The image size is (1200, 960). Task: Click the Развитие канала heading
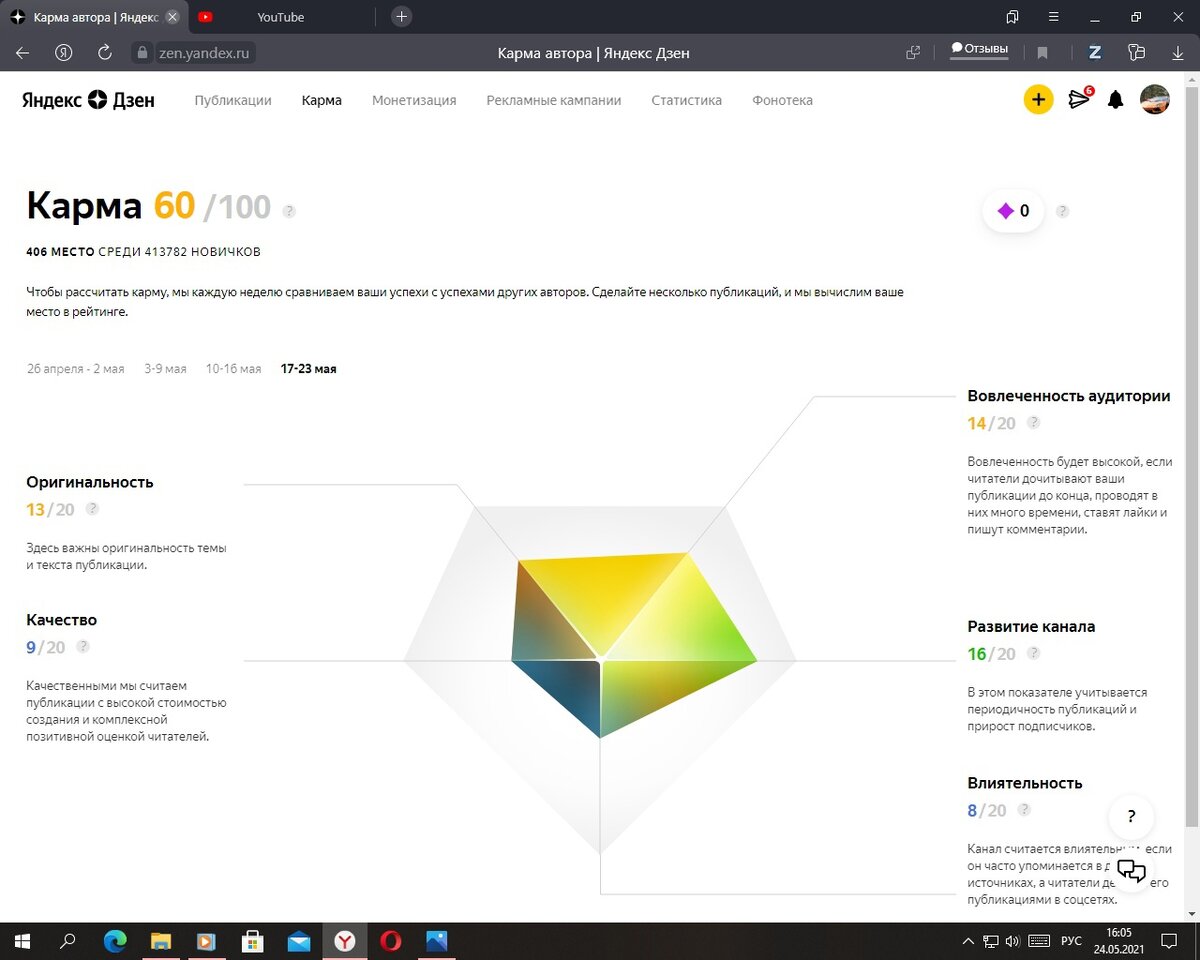tap(1031, 627)
